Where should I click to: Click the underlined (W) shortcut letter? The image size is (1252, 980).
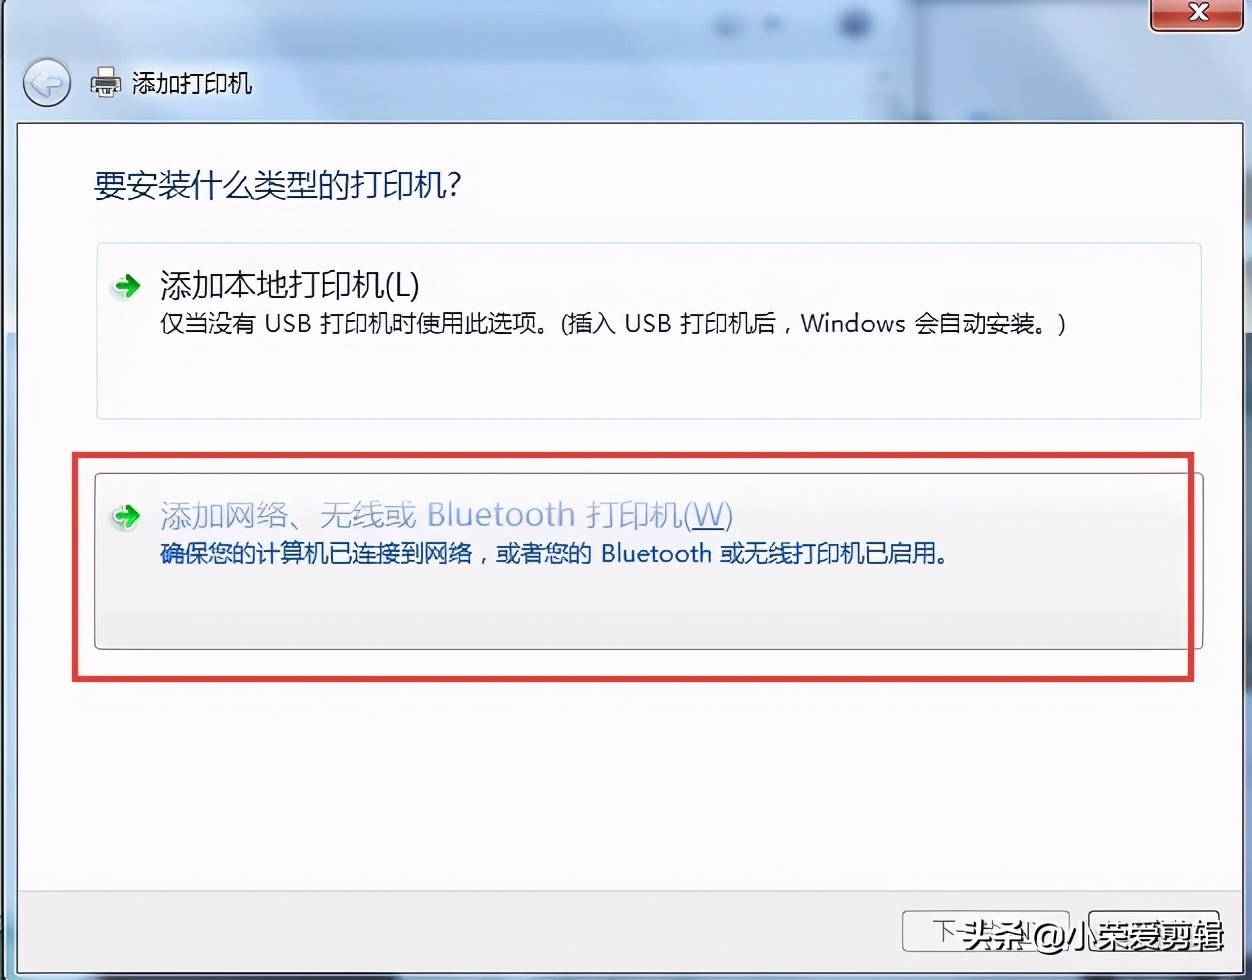point(710,514)
